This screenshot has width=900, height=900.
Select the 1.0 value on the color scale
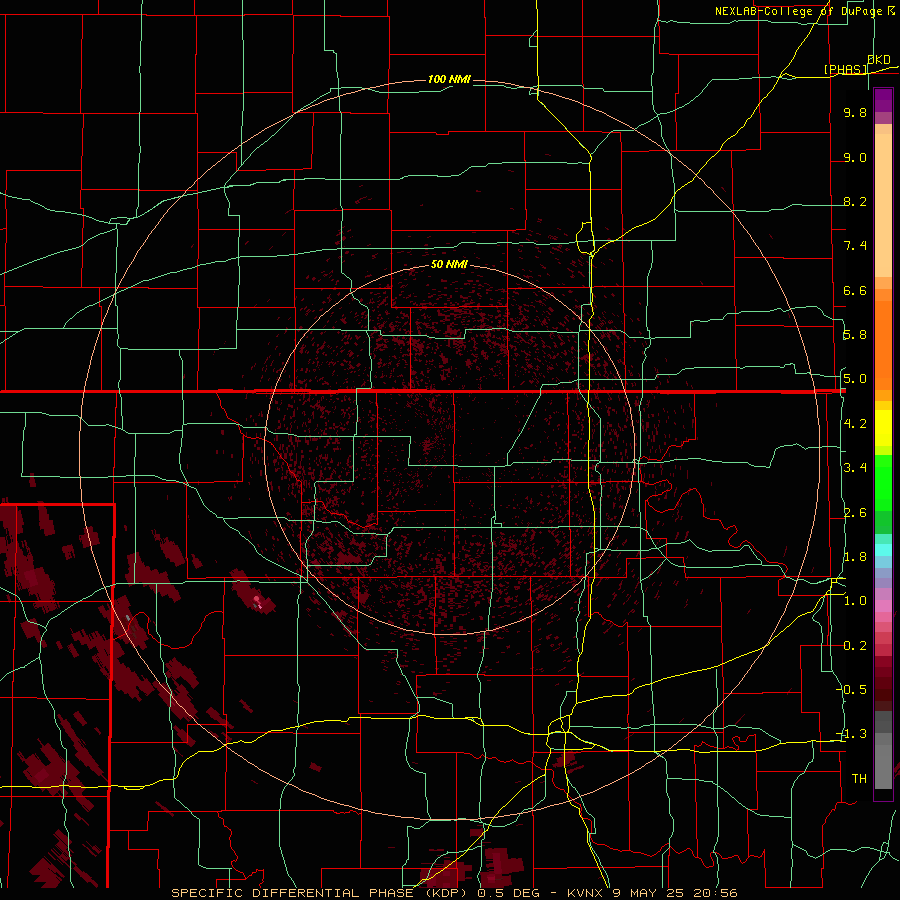tap(855, 601)
